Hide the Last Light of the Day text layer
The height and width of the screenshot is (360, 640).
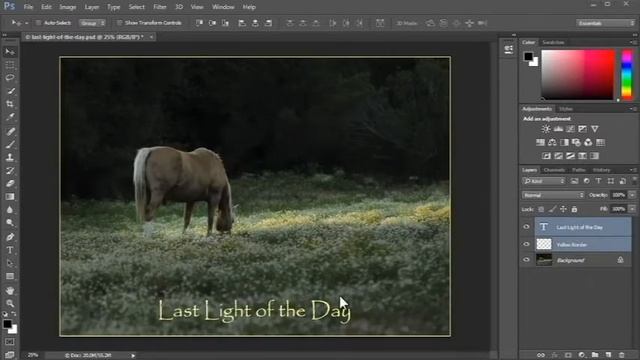(x=527, y=227)
